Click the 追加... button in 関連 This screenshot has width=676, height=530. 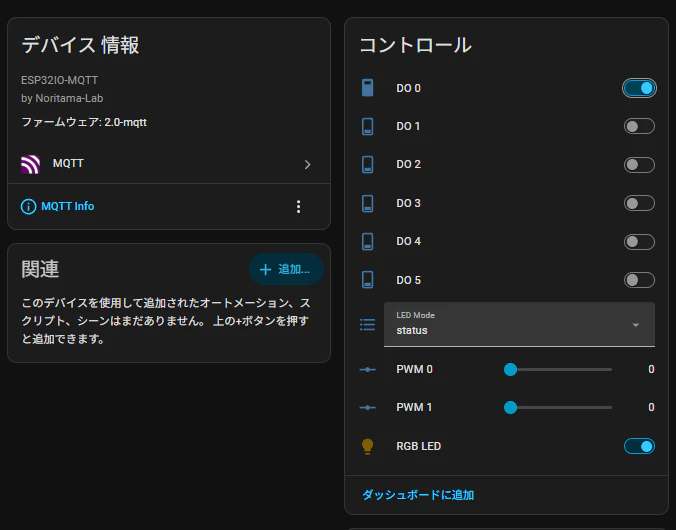click(286, 269)
